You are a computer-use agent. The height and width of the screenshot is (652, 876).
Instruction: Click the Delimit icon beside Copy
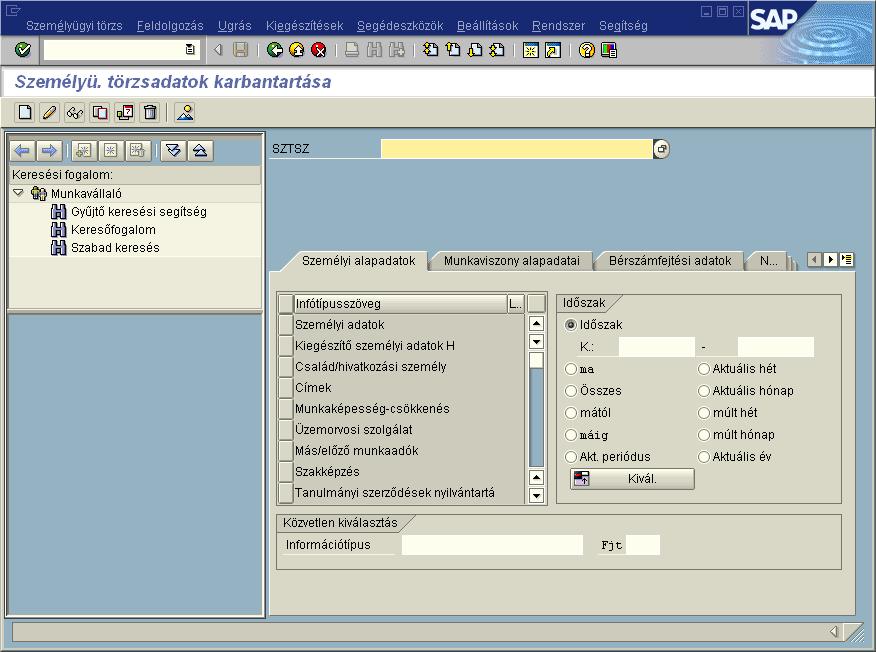(125, 112)
